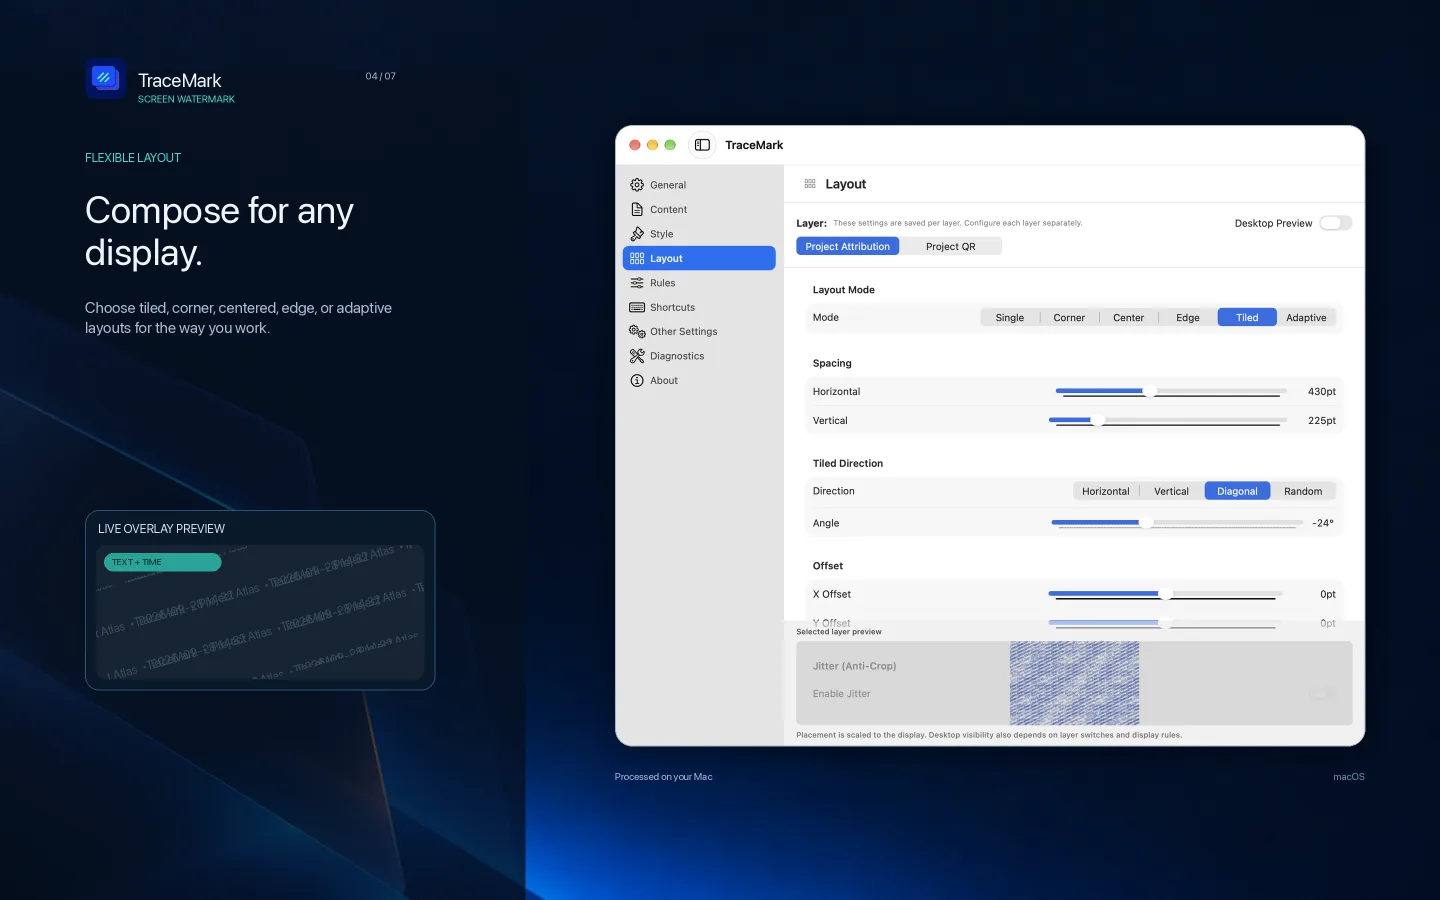The height and width of the screenshot is (900, 1440).
Task: Set layout mode to Edge
Action: (x=1188, y=317)
